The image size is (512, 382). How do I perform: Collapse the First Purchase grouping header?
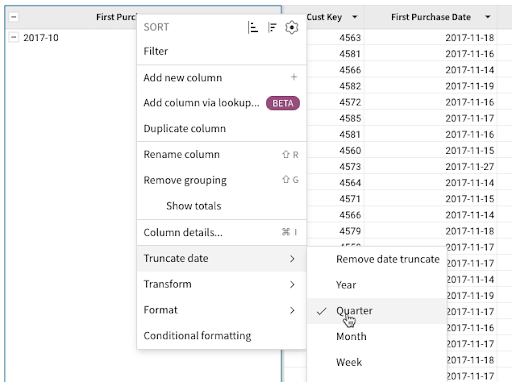pos(14,17)
